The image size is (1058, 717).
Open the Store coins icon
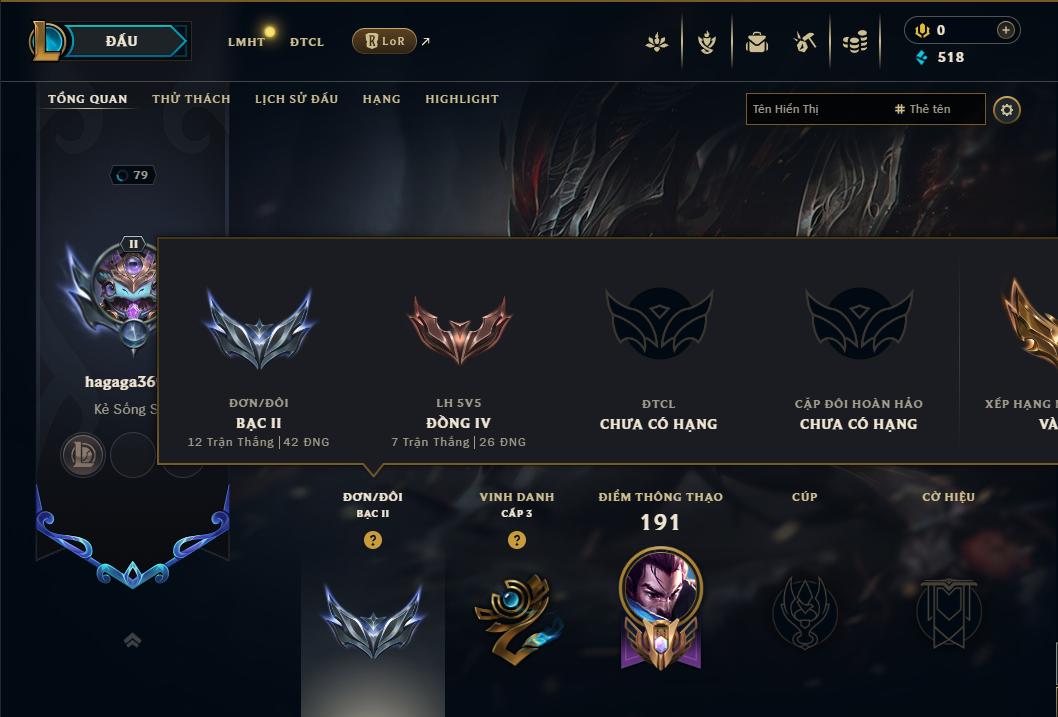coord(855,42)
